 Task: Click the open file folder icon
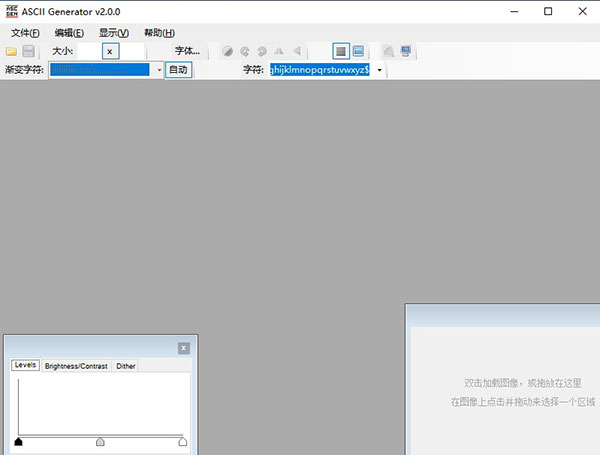(x=11, y=51)
